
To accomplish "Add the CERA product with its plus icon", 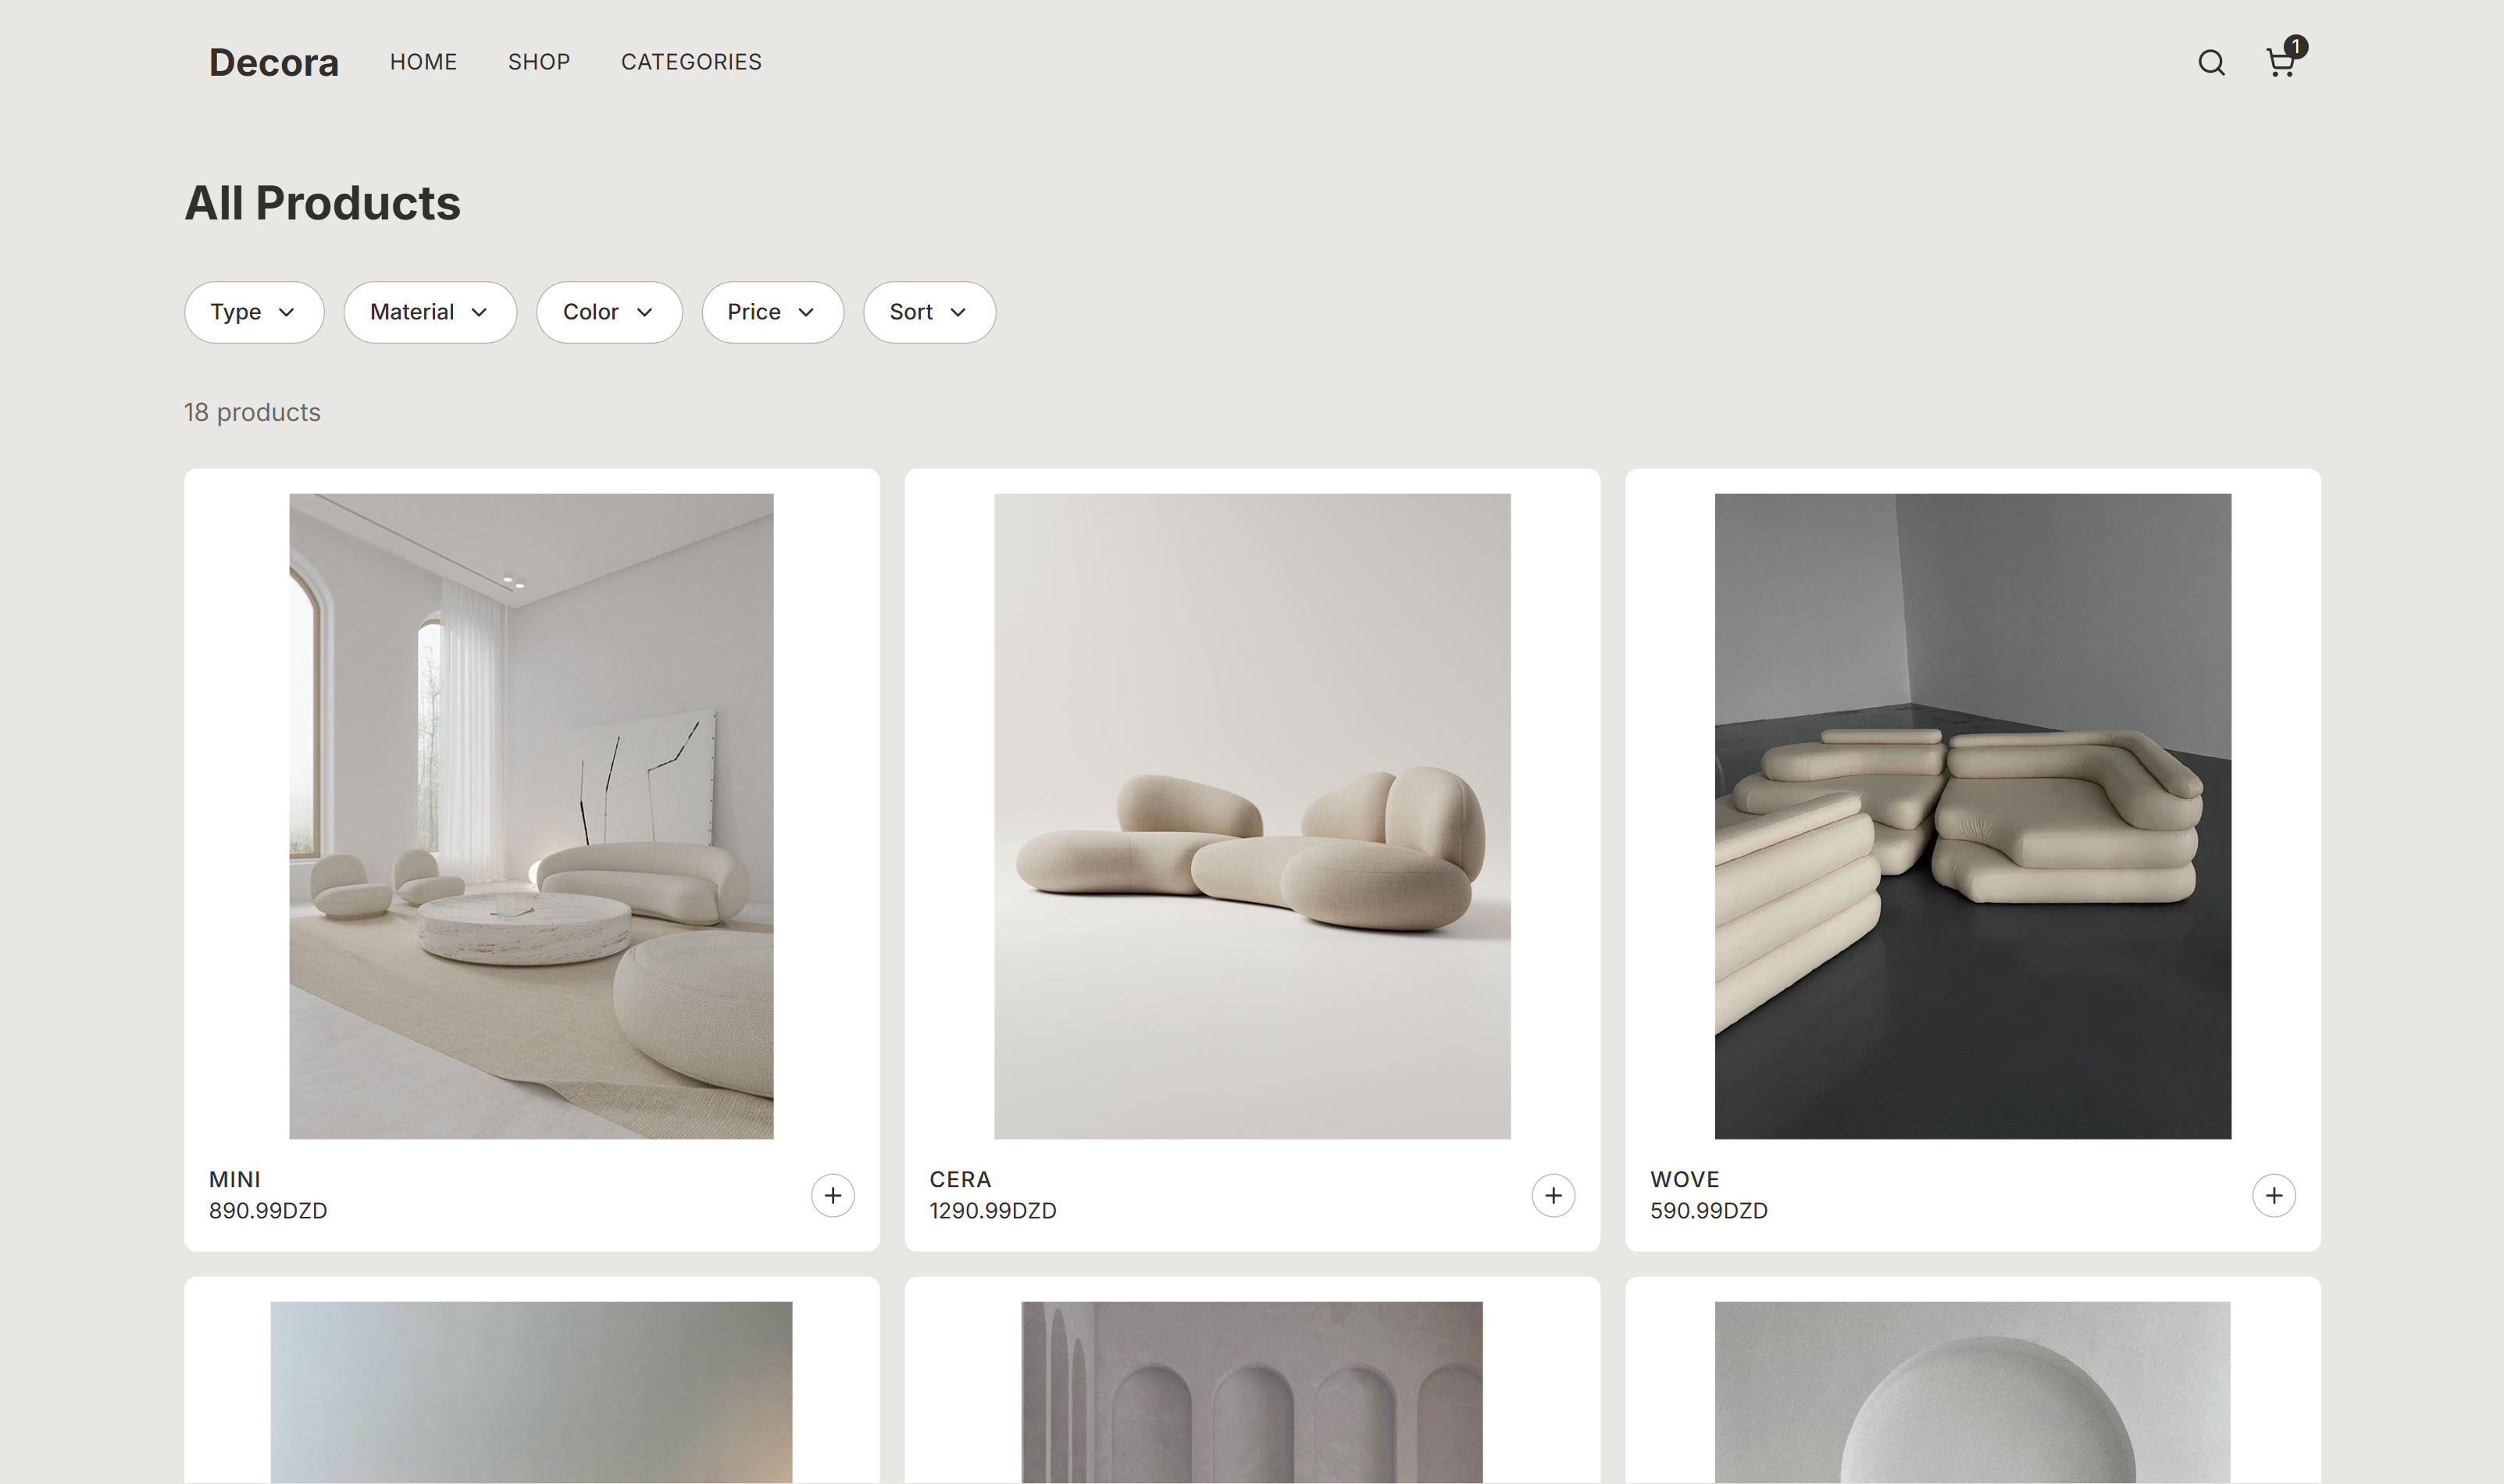I will [x=1553, y=1195].
